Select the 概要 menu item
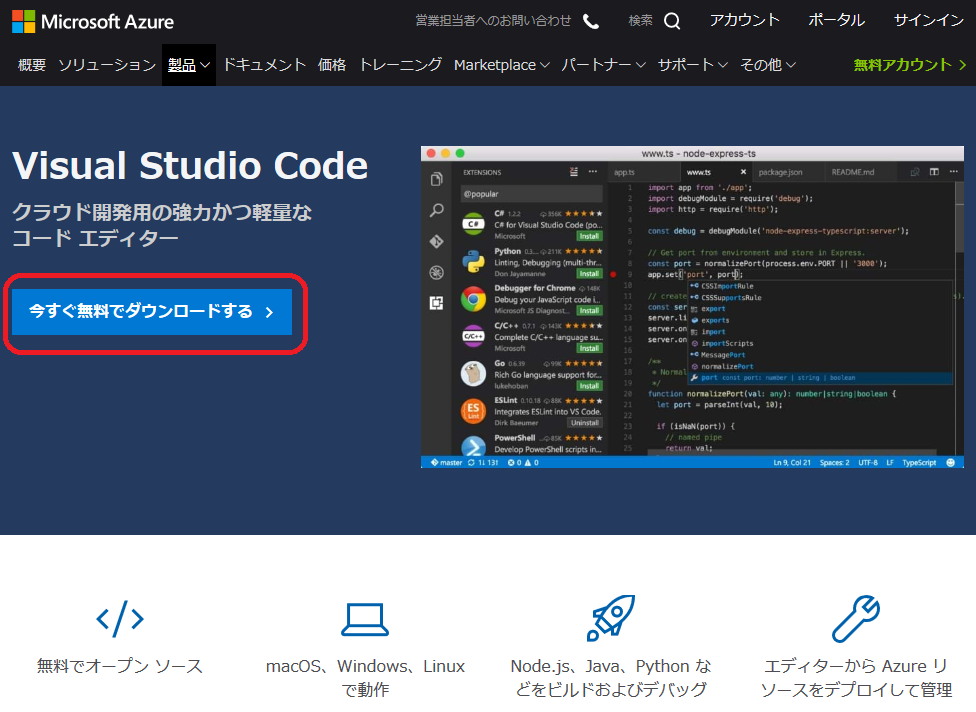The image size is (976, 712). 32,65
